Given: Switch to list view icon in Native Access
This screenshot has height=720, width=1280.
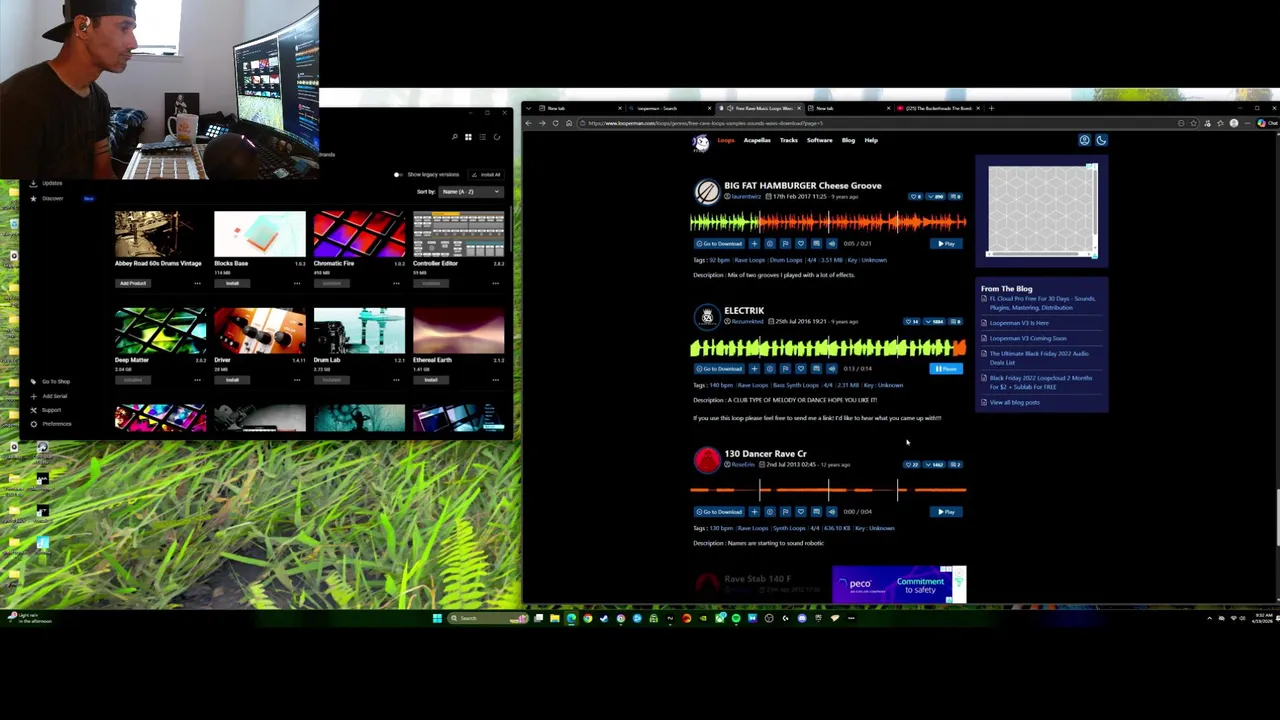Looking at the screenshot, I should tap(482, 137).
